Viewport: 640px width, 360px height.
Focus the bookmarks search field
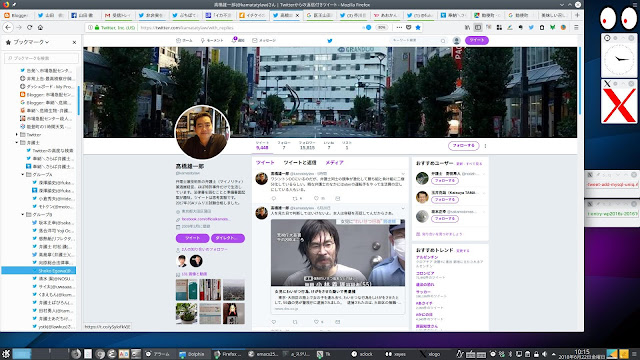(x=41, y=58)
